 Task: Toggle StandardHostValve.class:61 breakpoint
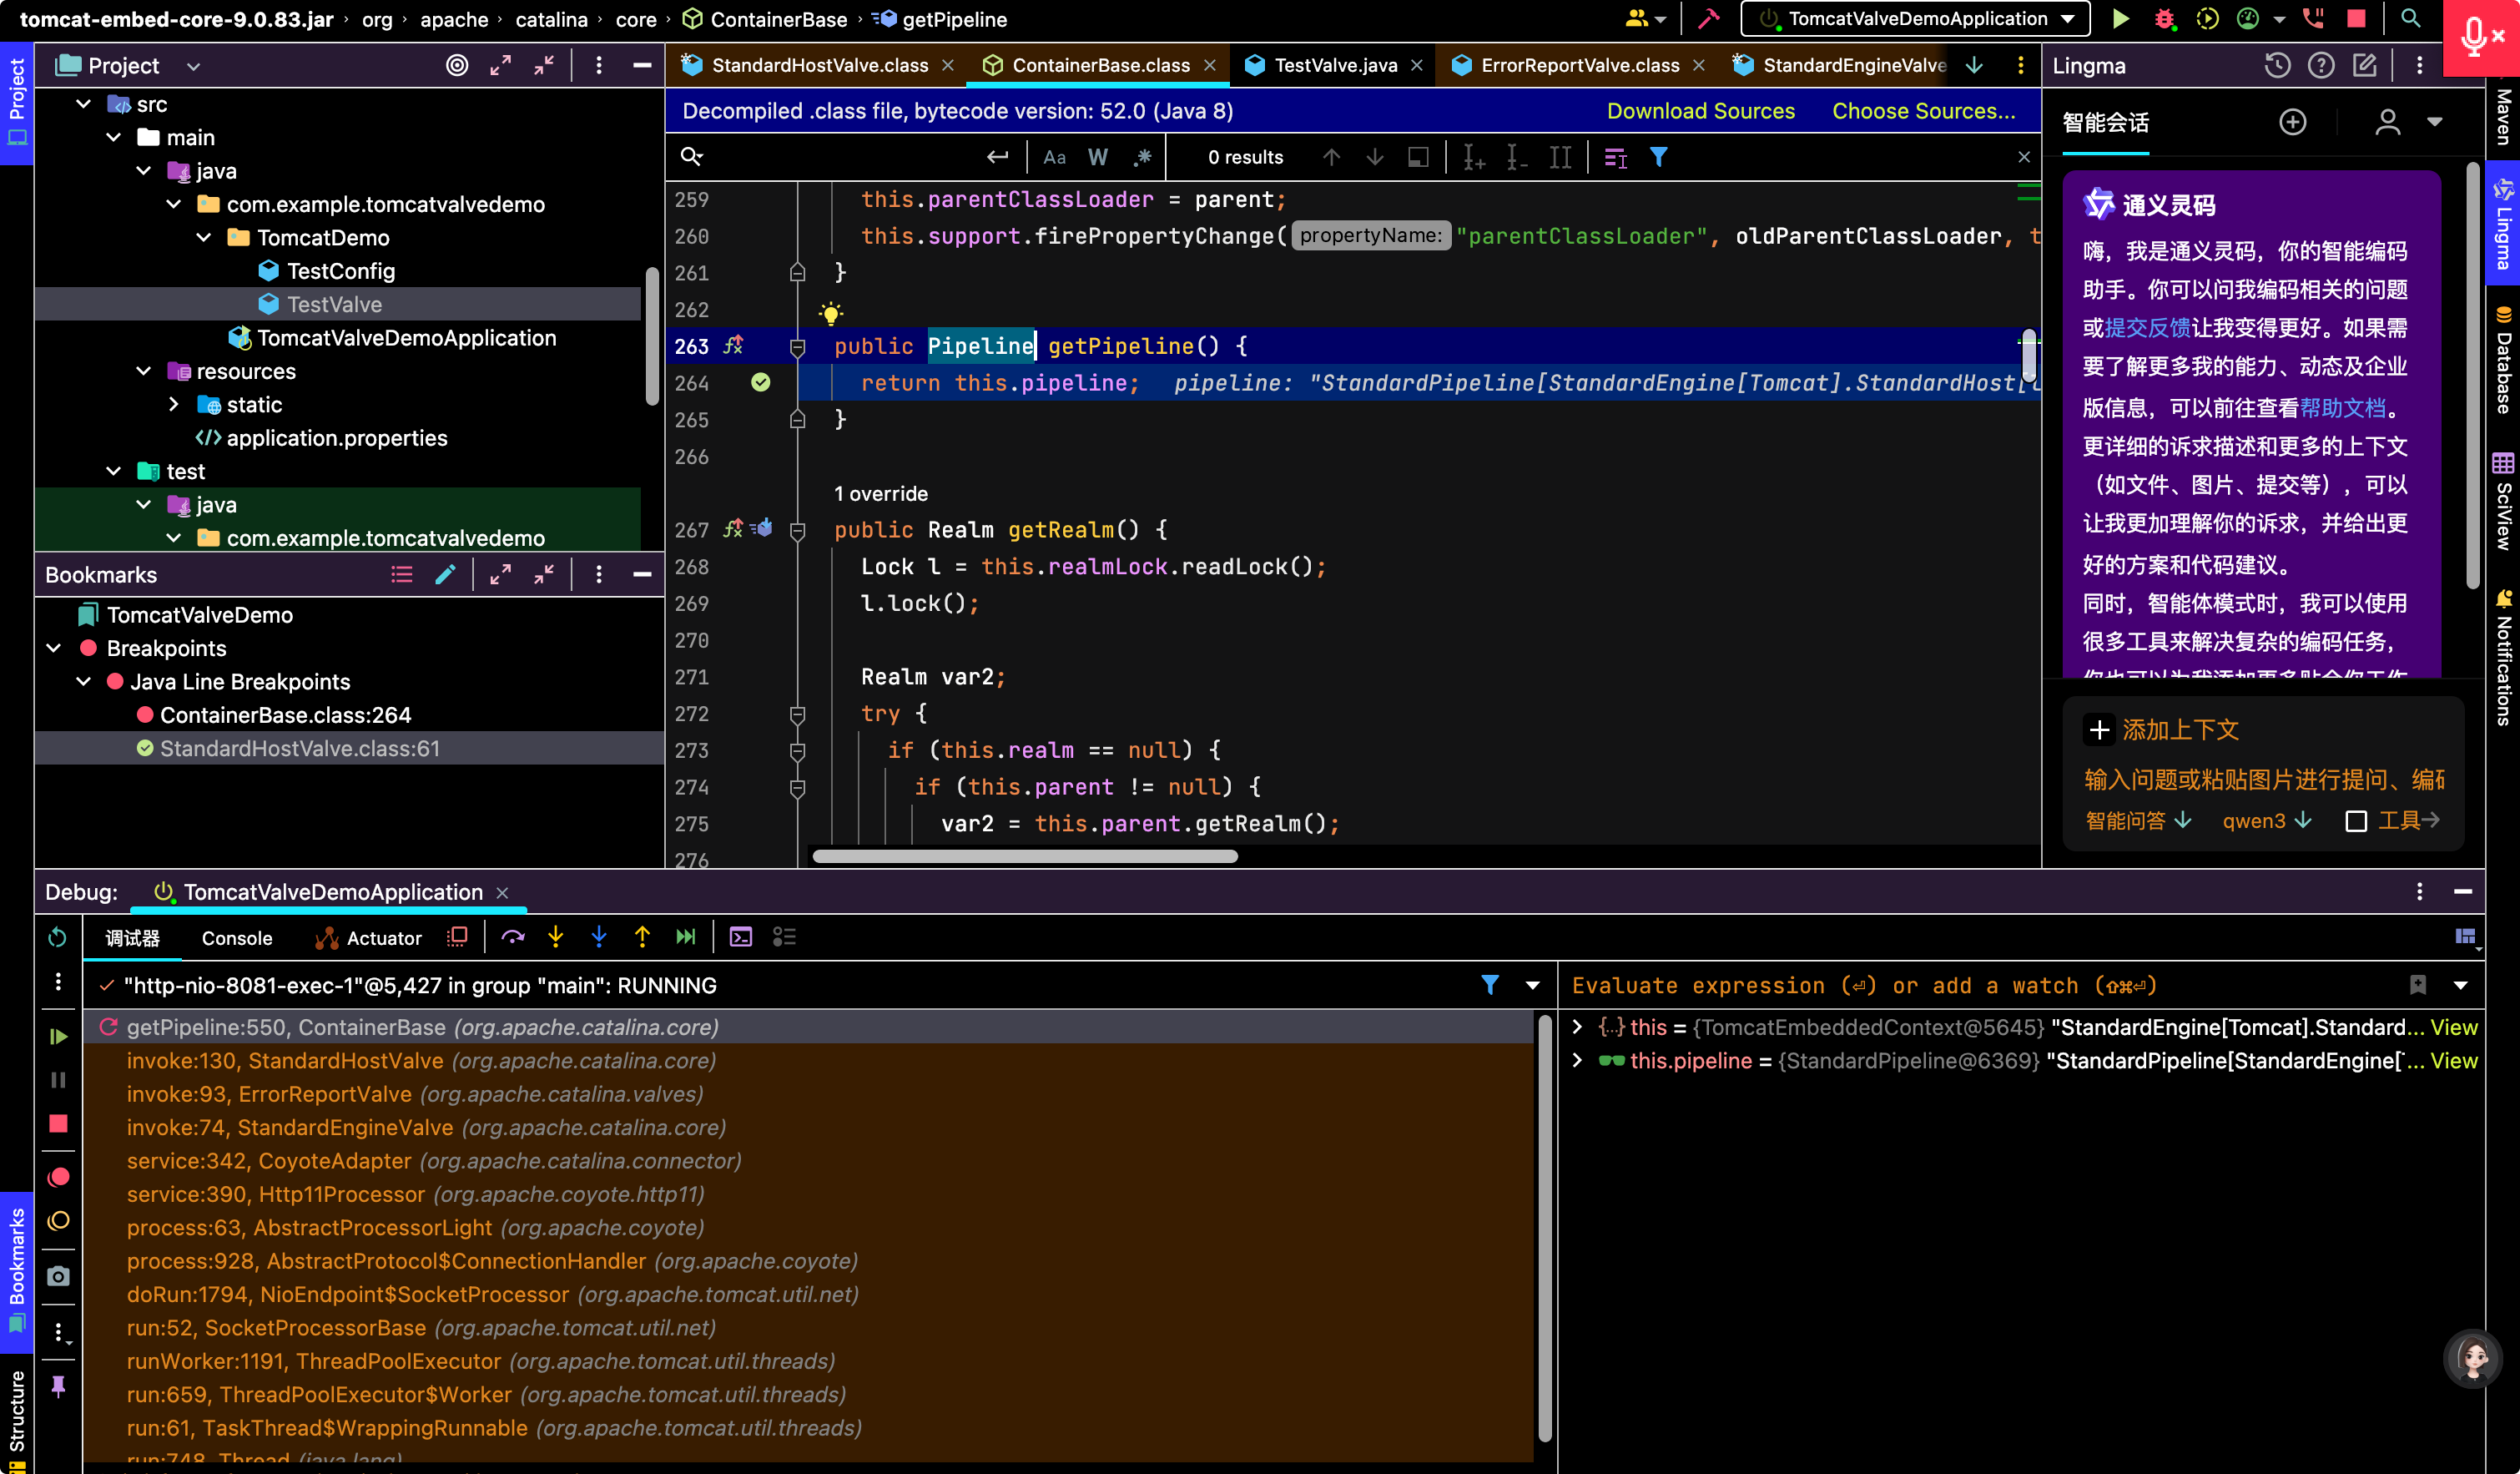(145, 748)
